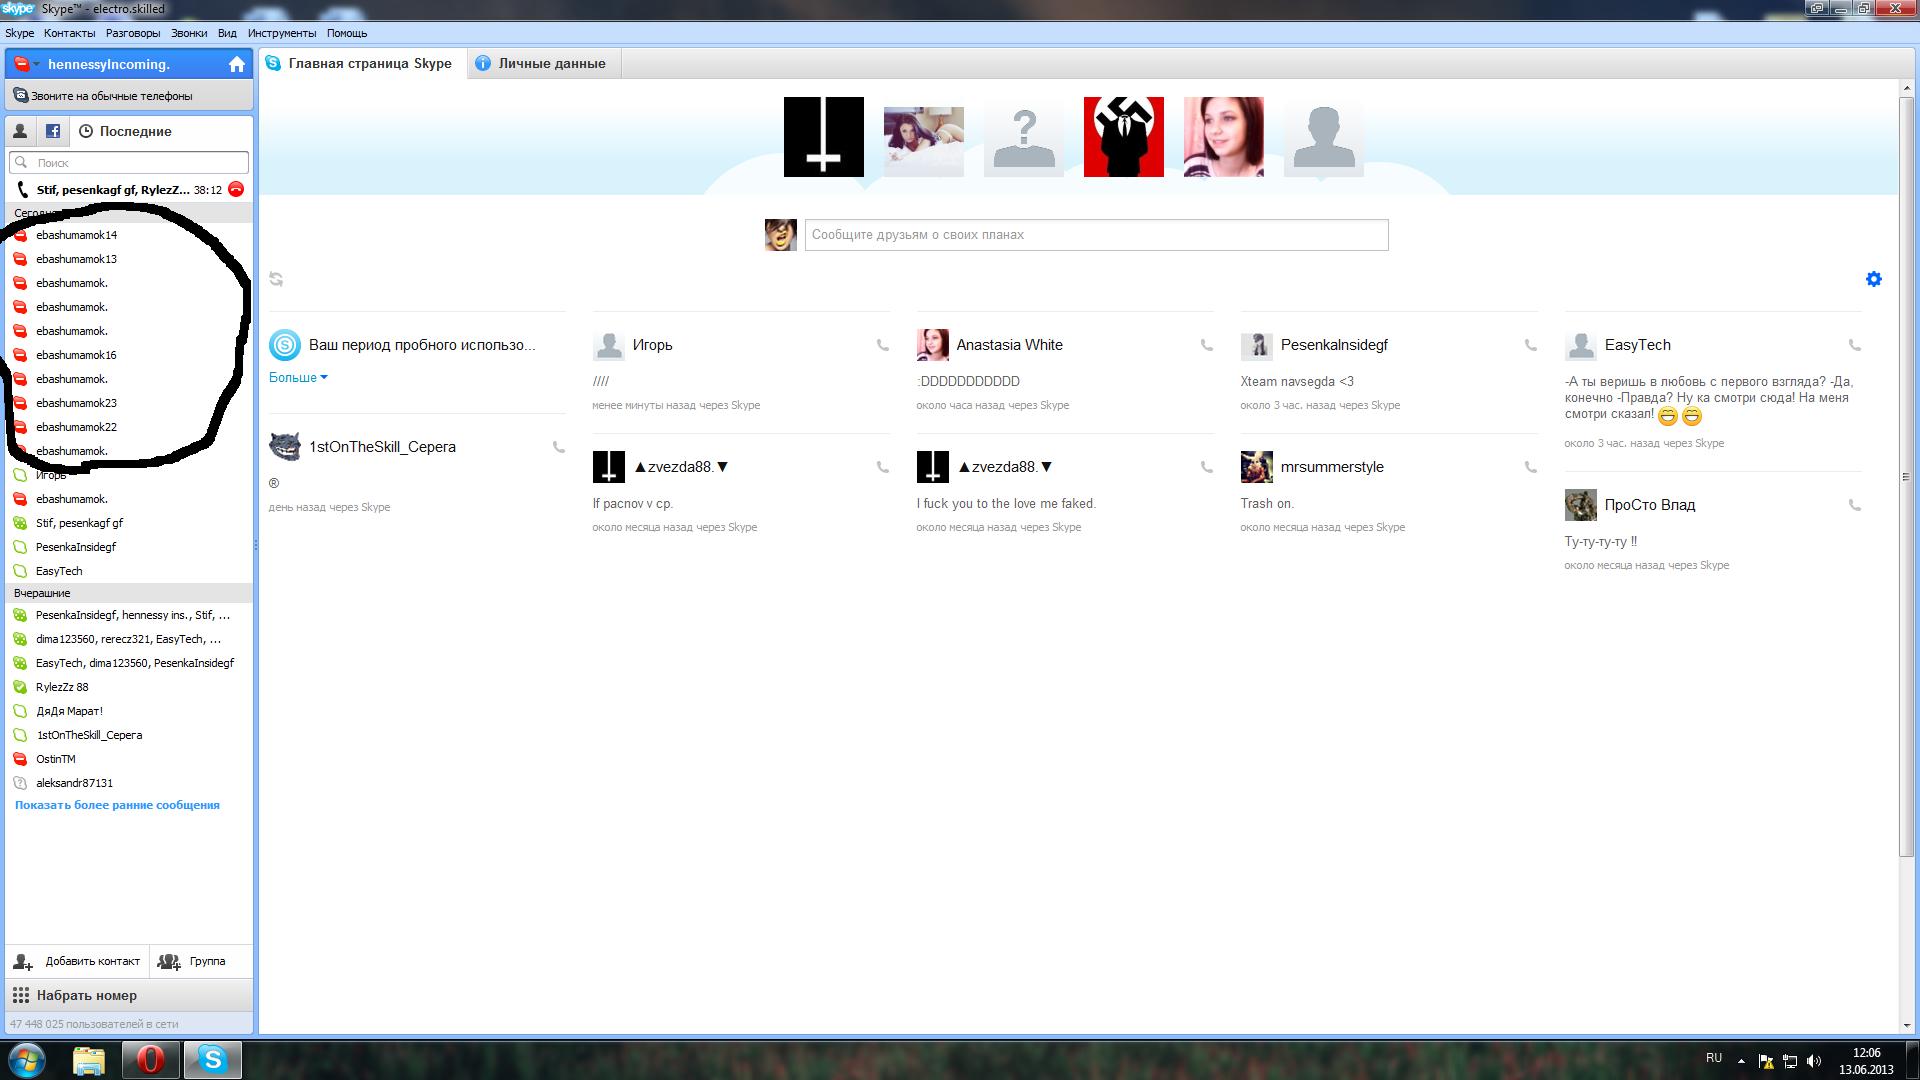
Task: Click Skype icon in the taskbar
Action: click(213, 1060)
